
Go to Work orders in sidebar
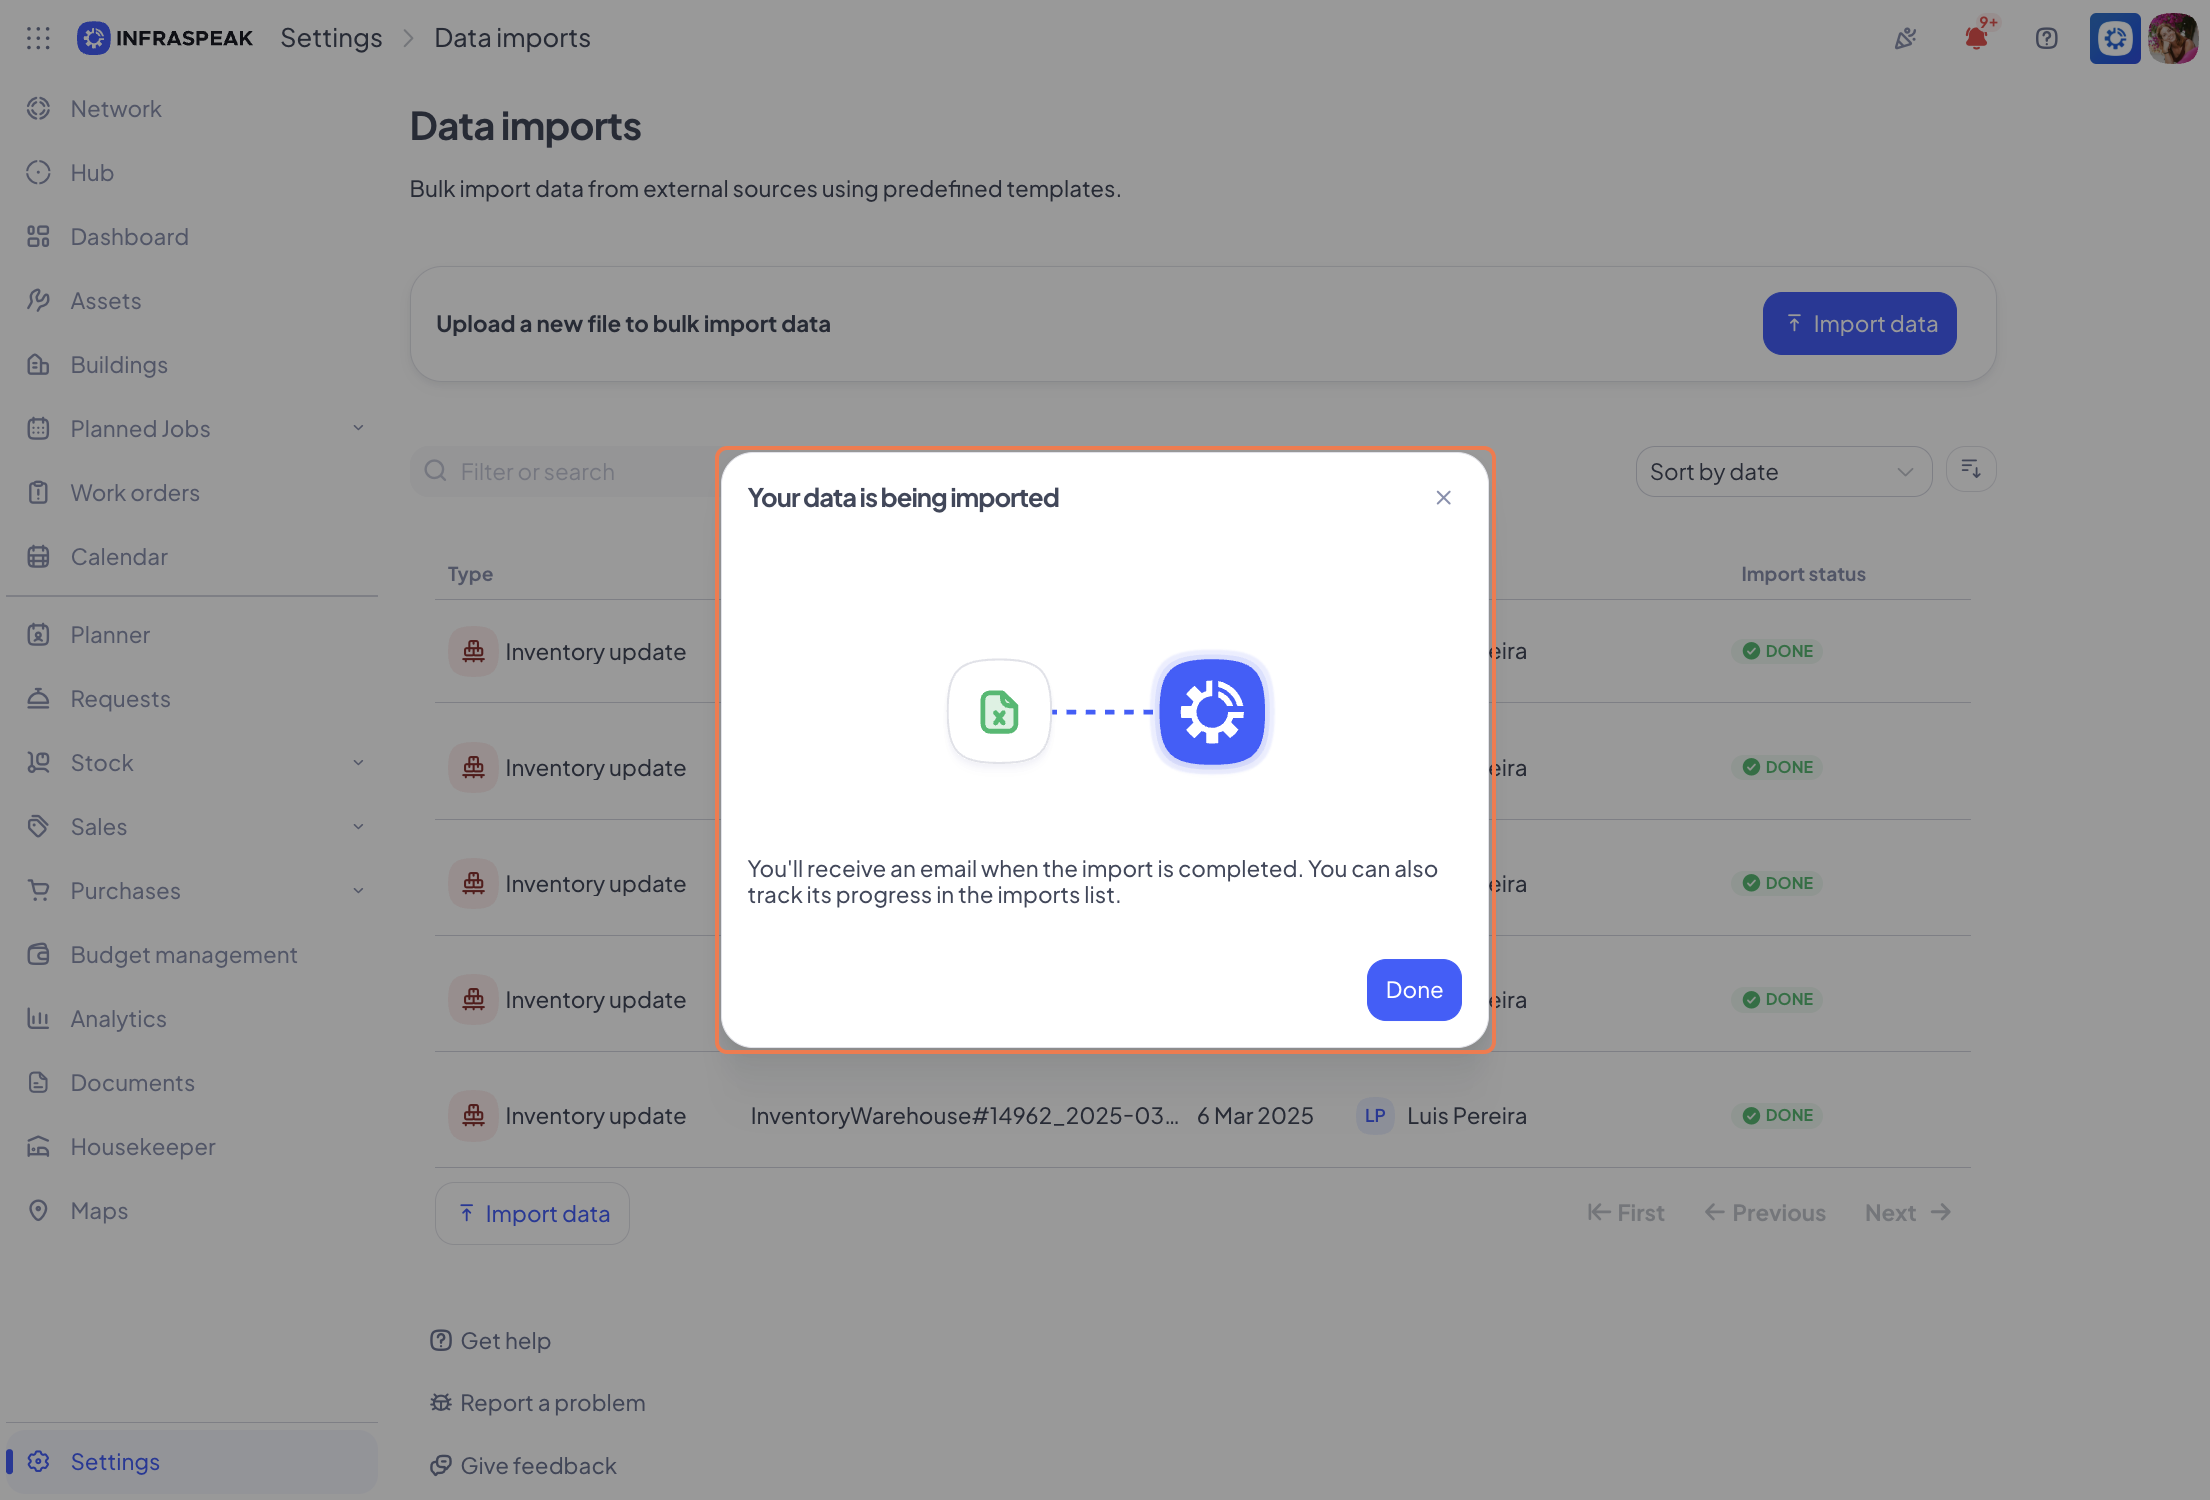135,493
